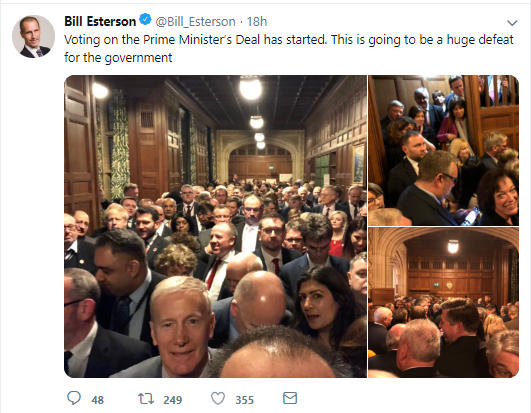Click the @Bill_Esterson handle

click(195, 22)
